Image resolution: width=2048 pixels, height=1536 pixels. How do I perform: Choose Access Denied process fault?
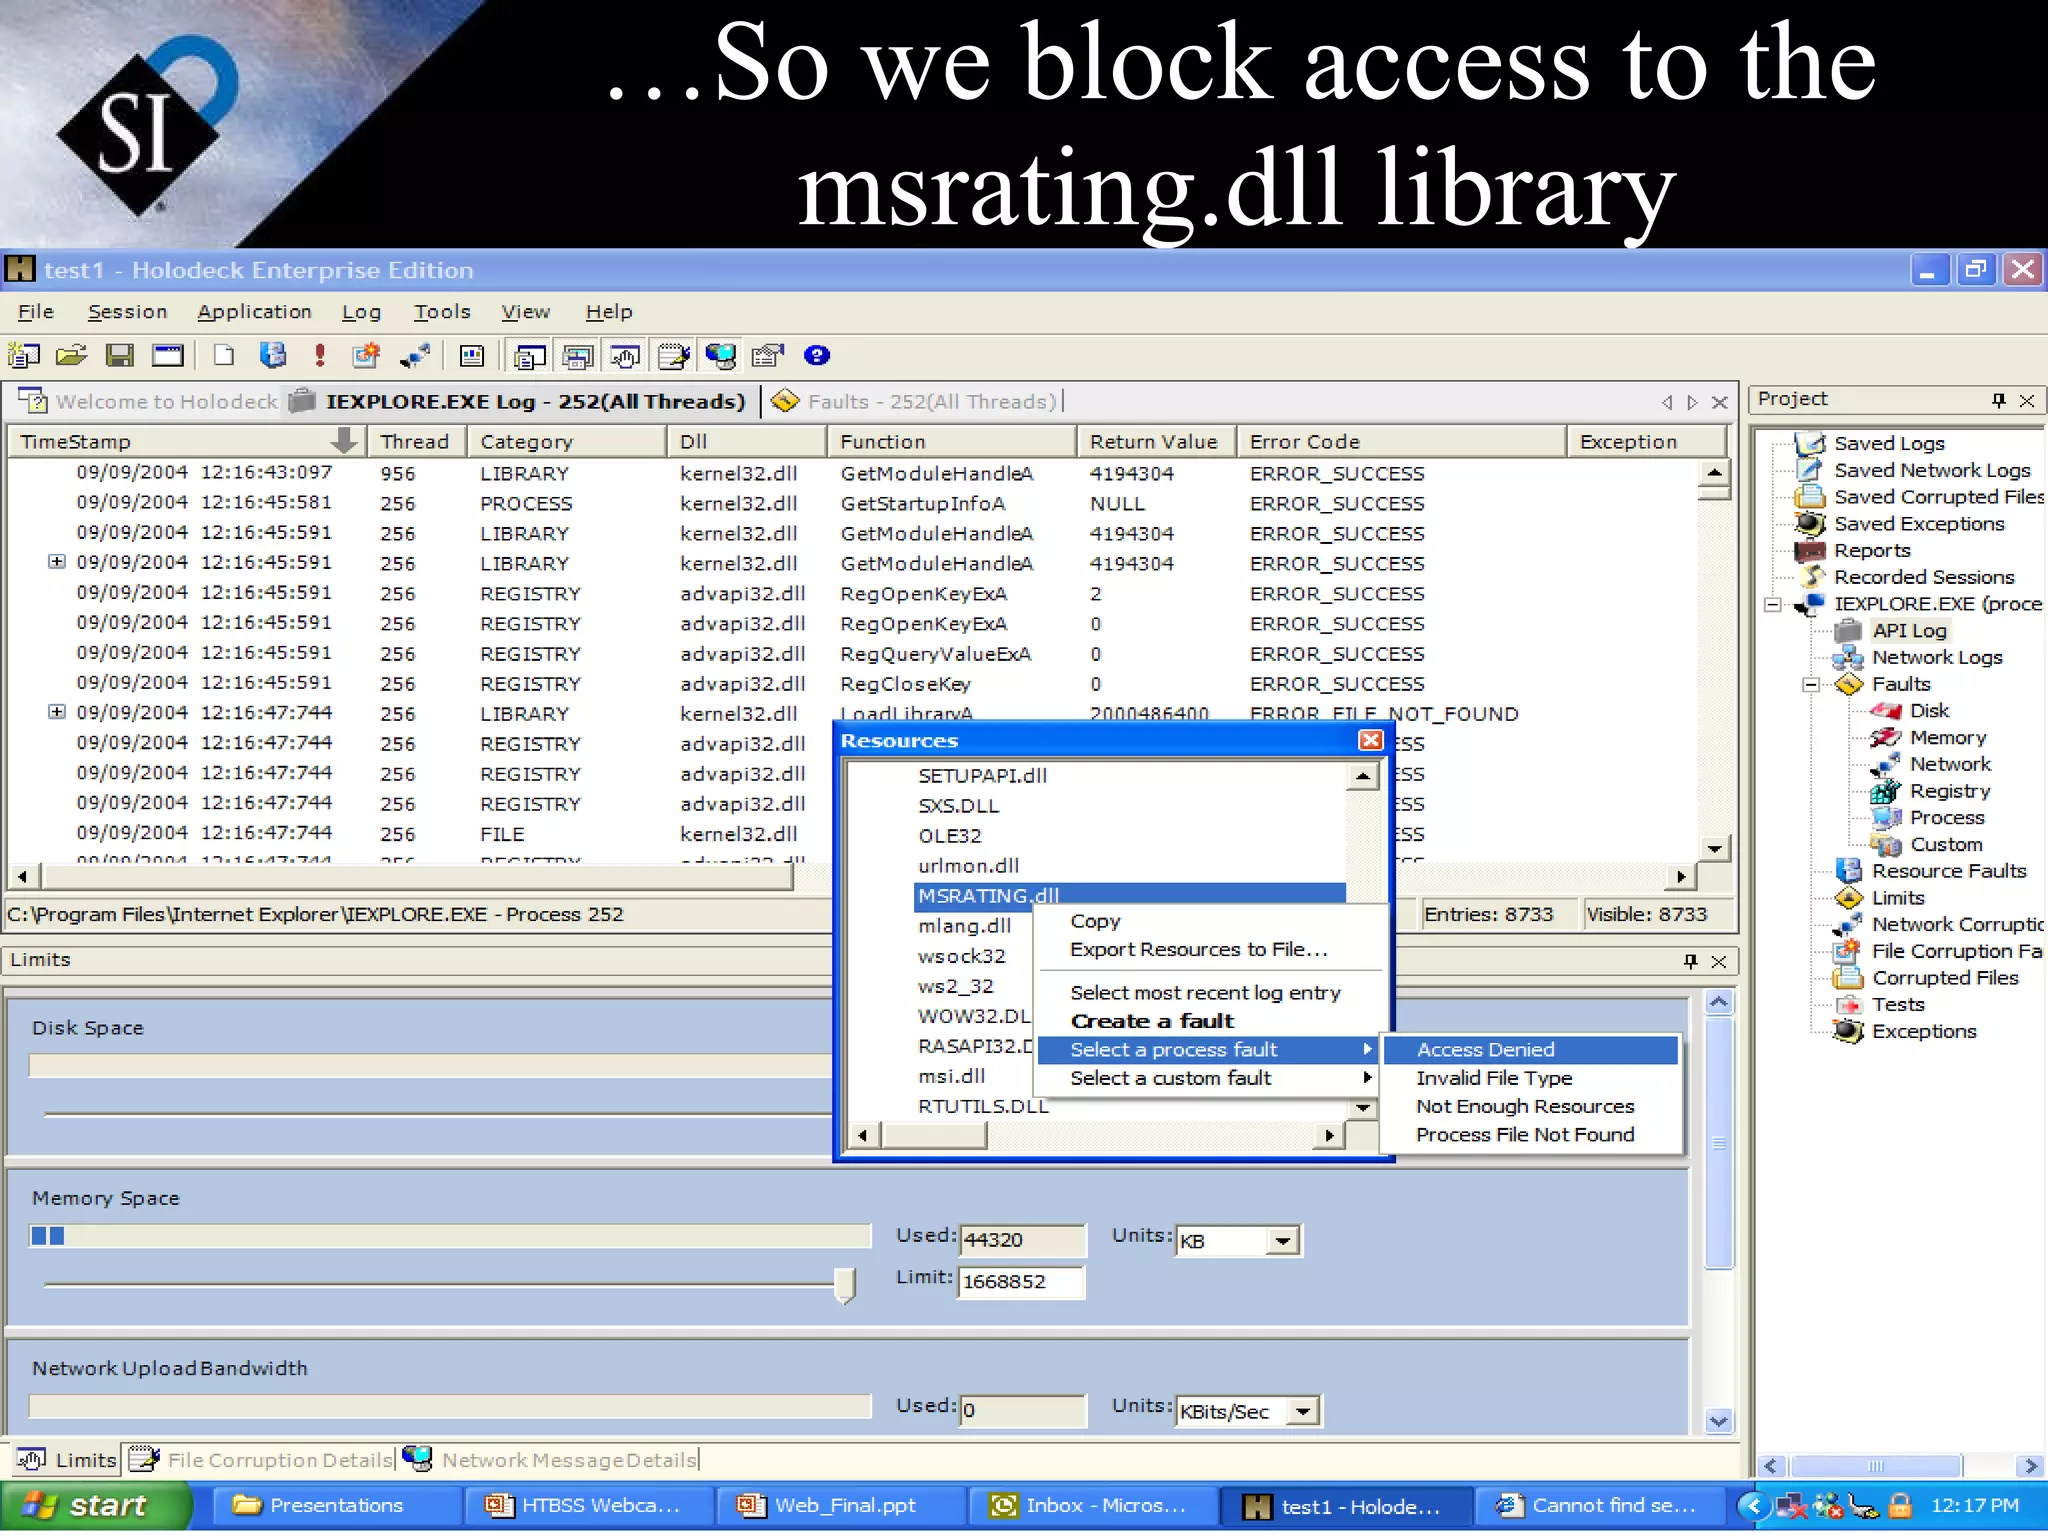[1530, 1050]
